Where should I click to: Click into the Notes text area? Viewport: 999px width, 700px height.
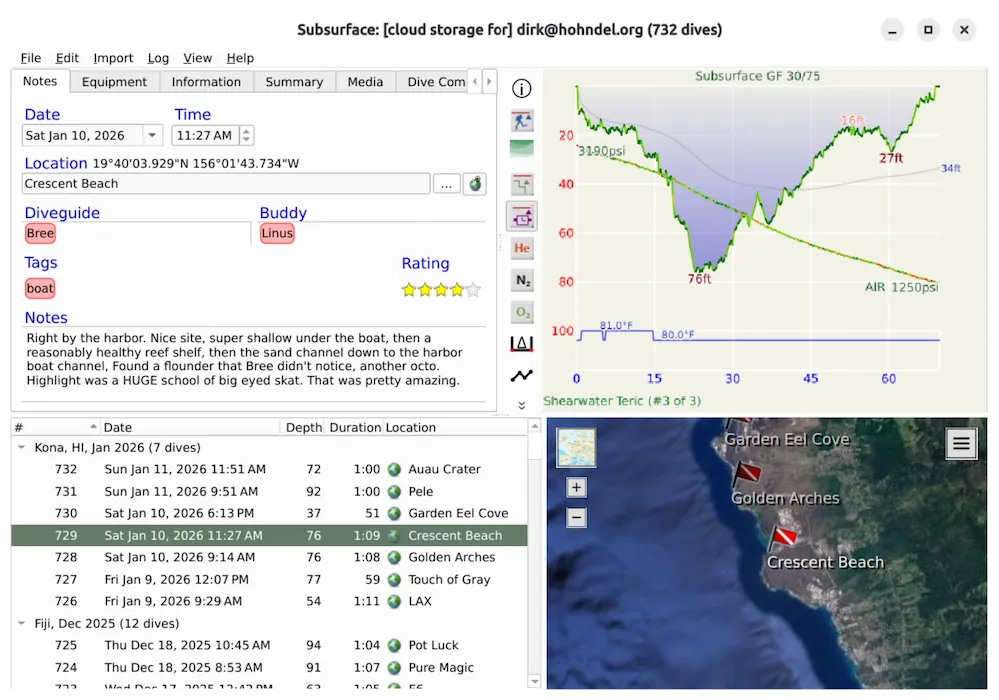[x=254, y=364]
